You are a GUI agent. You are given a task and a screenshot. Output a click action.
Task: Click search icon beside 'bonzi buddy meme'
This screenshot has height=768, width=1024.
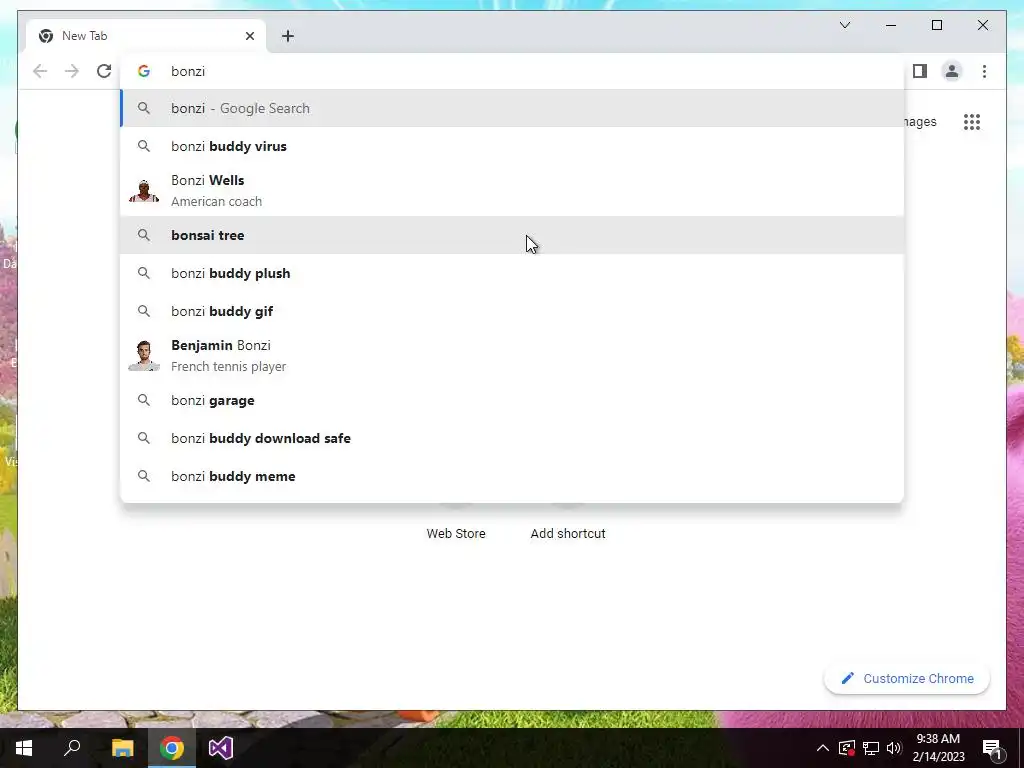[144, 476]
